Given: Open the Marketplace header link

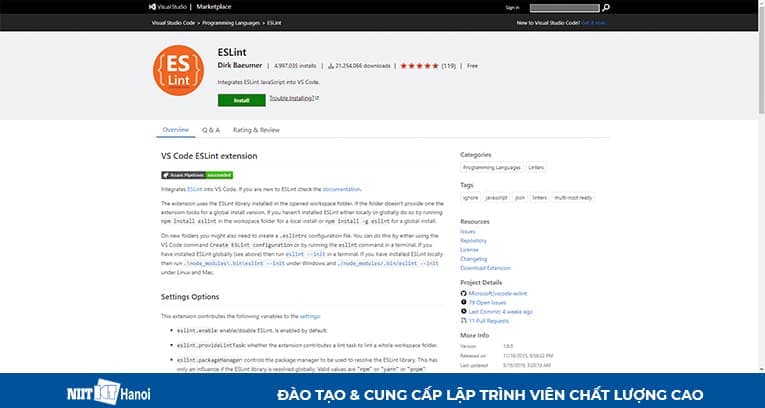Looking at the screenshot, I should tap(214, 7).
